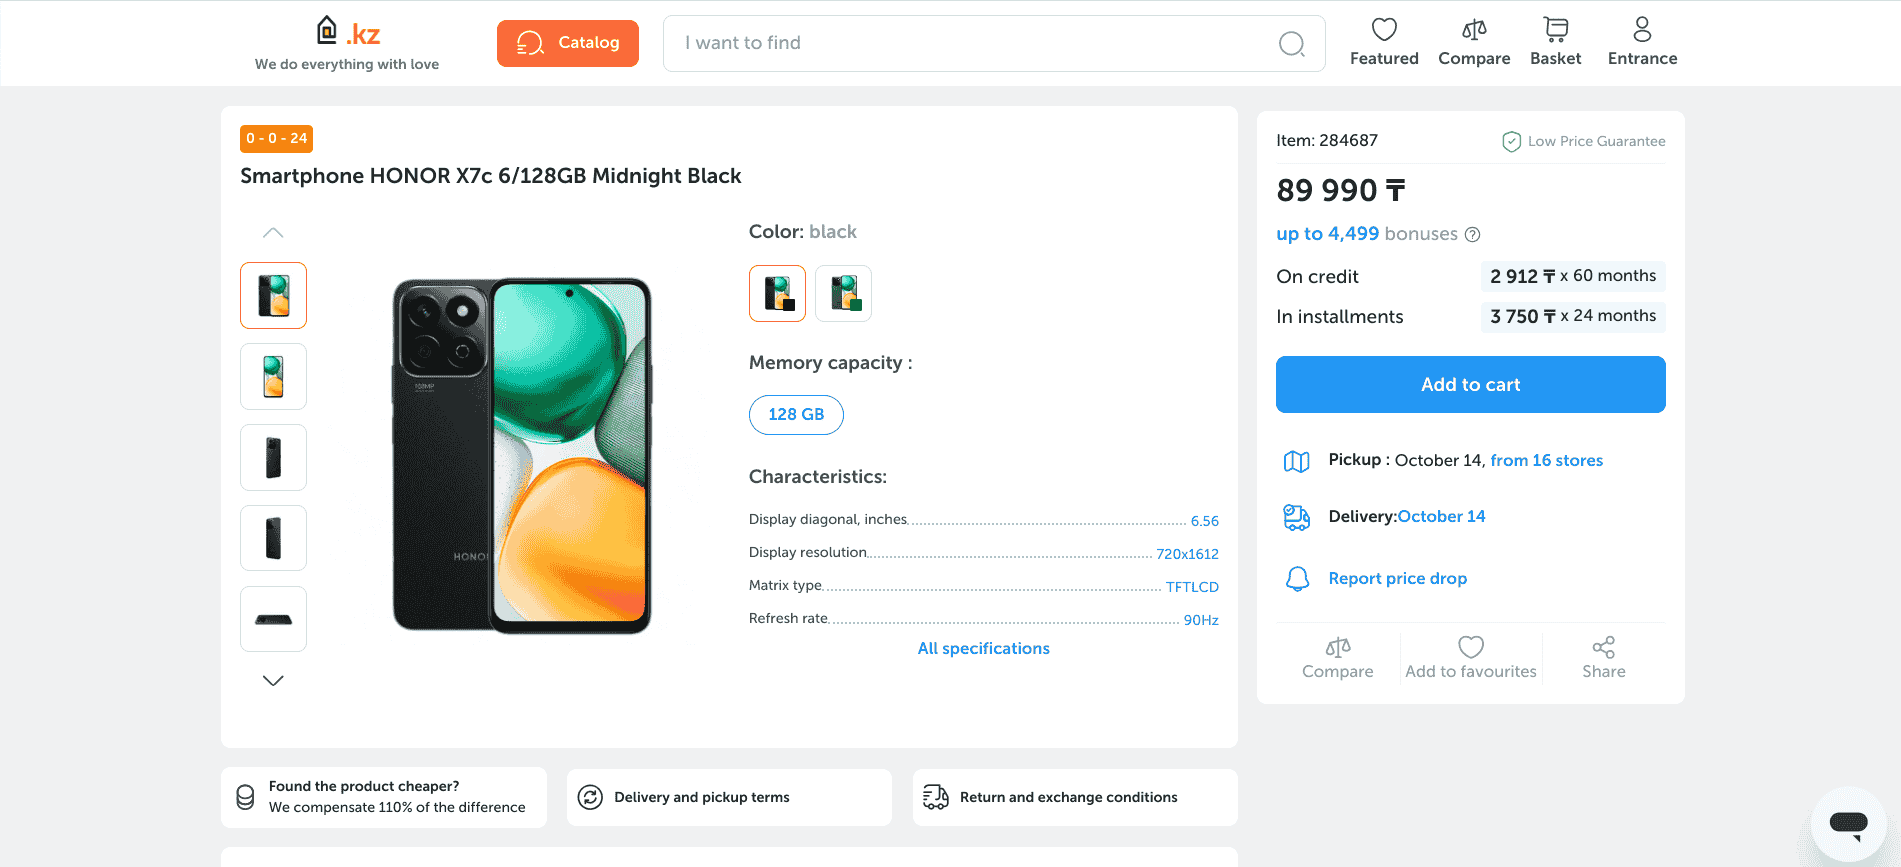Select the 128 GB memory option

796,415
